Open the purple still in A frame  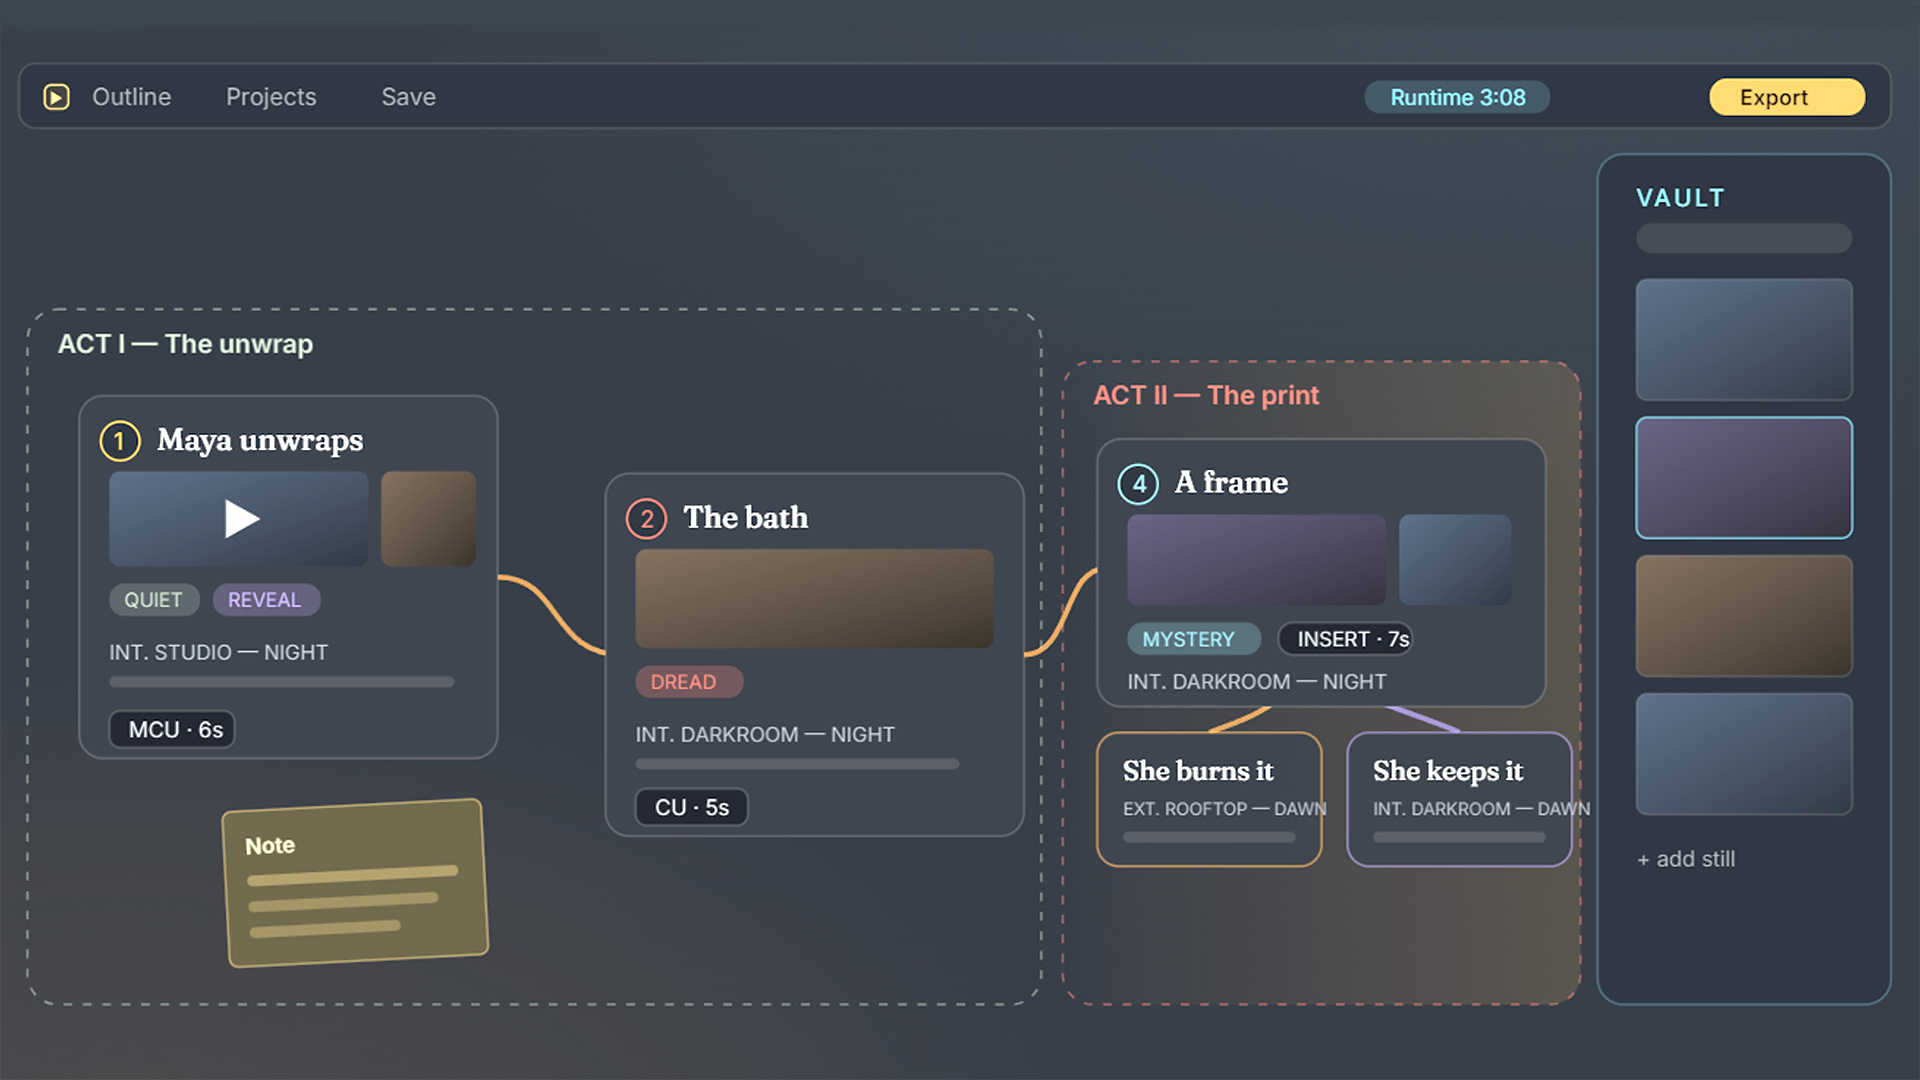tap(1257, 560)
